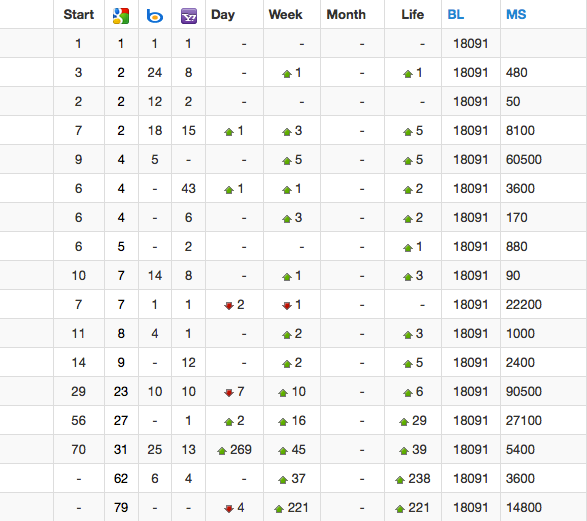Click the green arrow beside Life 29

click(404, 422)
